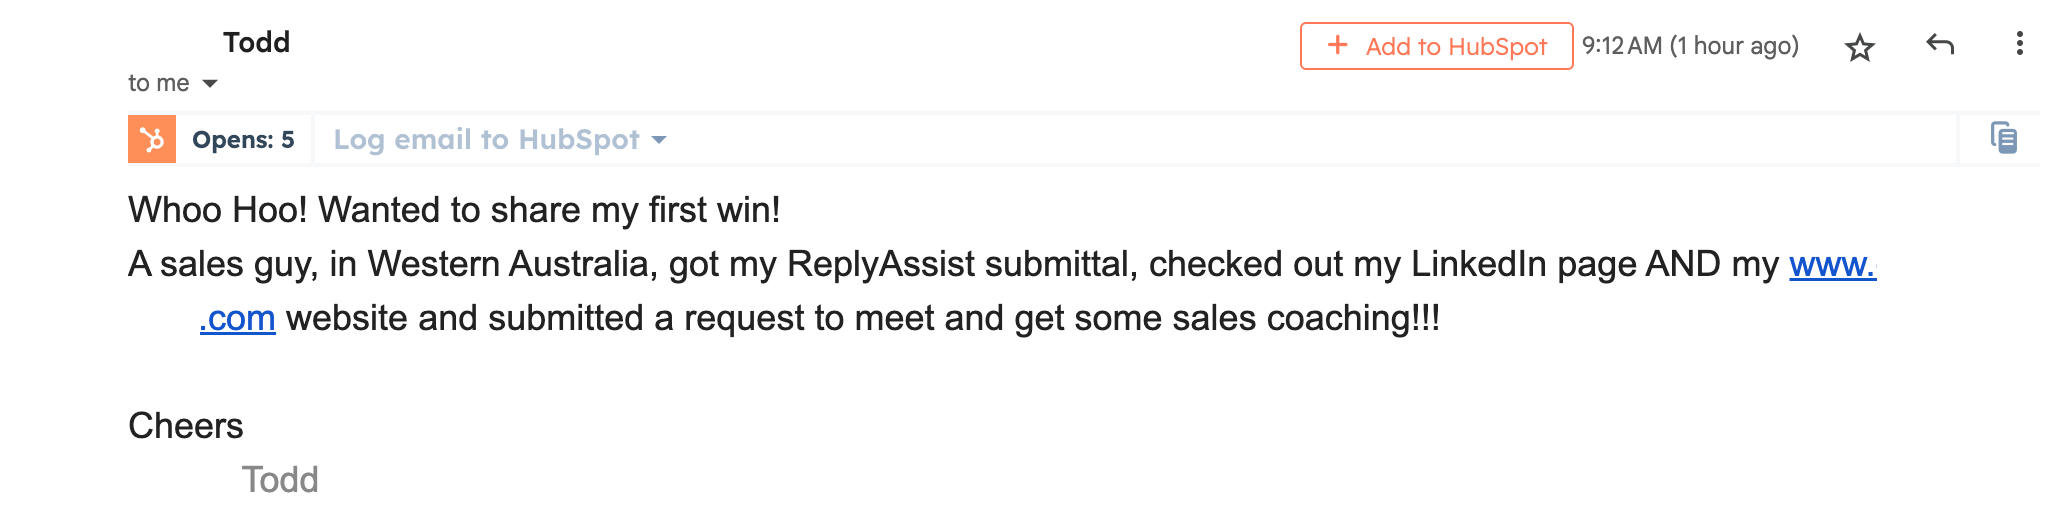Click the plus icon beside Add to HubSpot
The width and height of the screenshot is (2058, 519).
1337,45
